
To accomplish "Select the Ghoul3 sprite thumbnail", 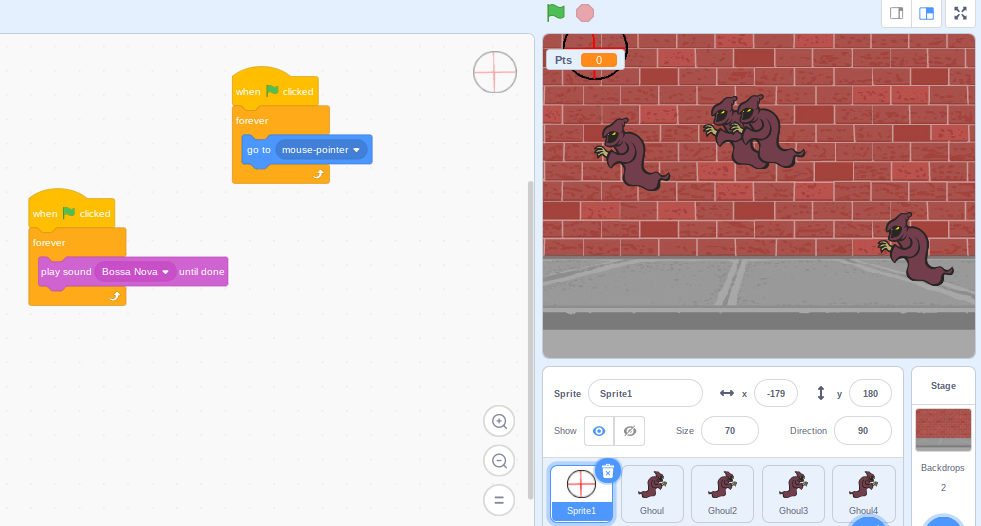I will (x=793, y=492).
